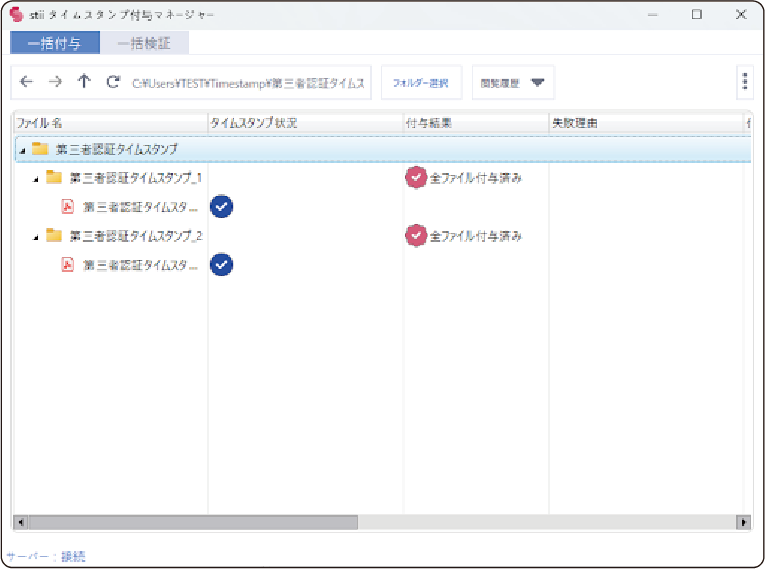This screenshot has width=765, height=569.
Task: Click the フォルダー選択 button
Action: coord(420,83)
